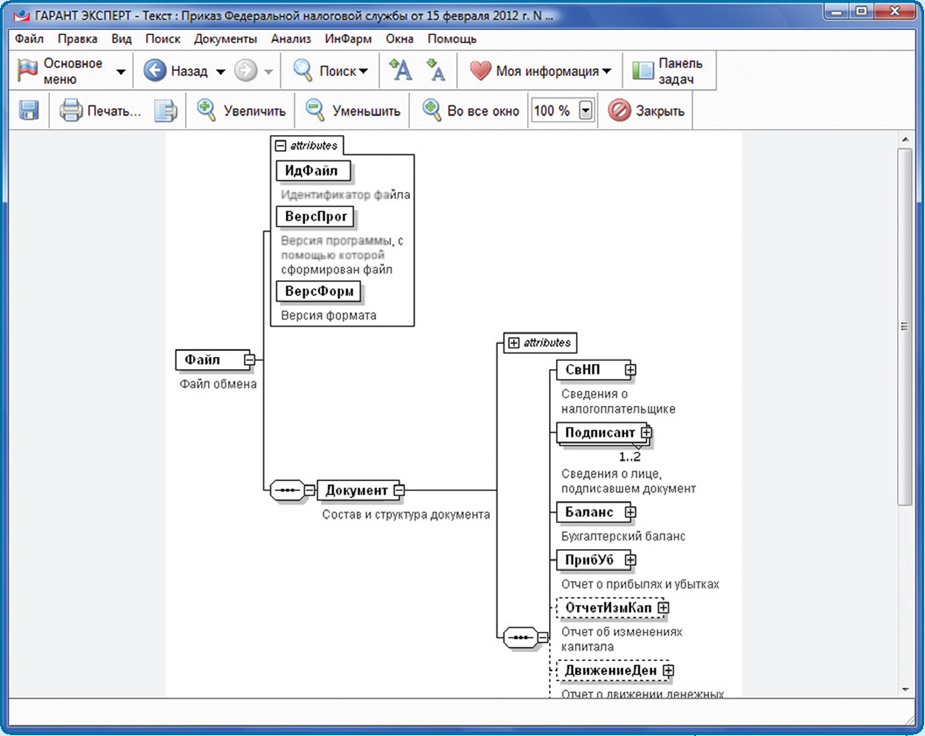
Task: Zoom in with the Увеличить button
Action: pyautogui.click(x=241, y=111)
